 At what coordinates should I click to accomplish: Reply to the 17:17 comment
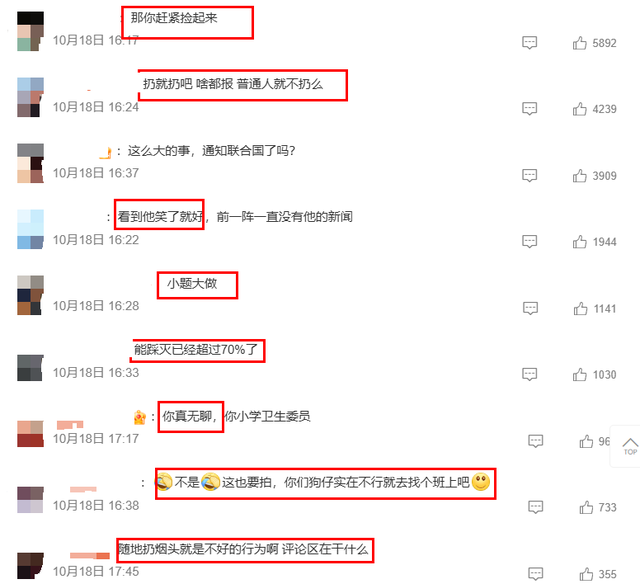[536, 441]
